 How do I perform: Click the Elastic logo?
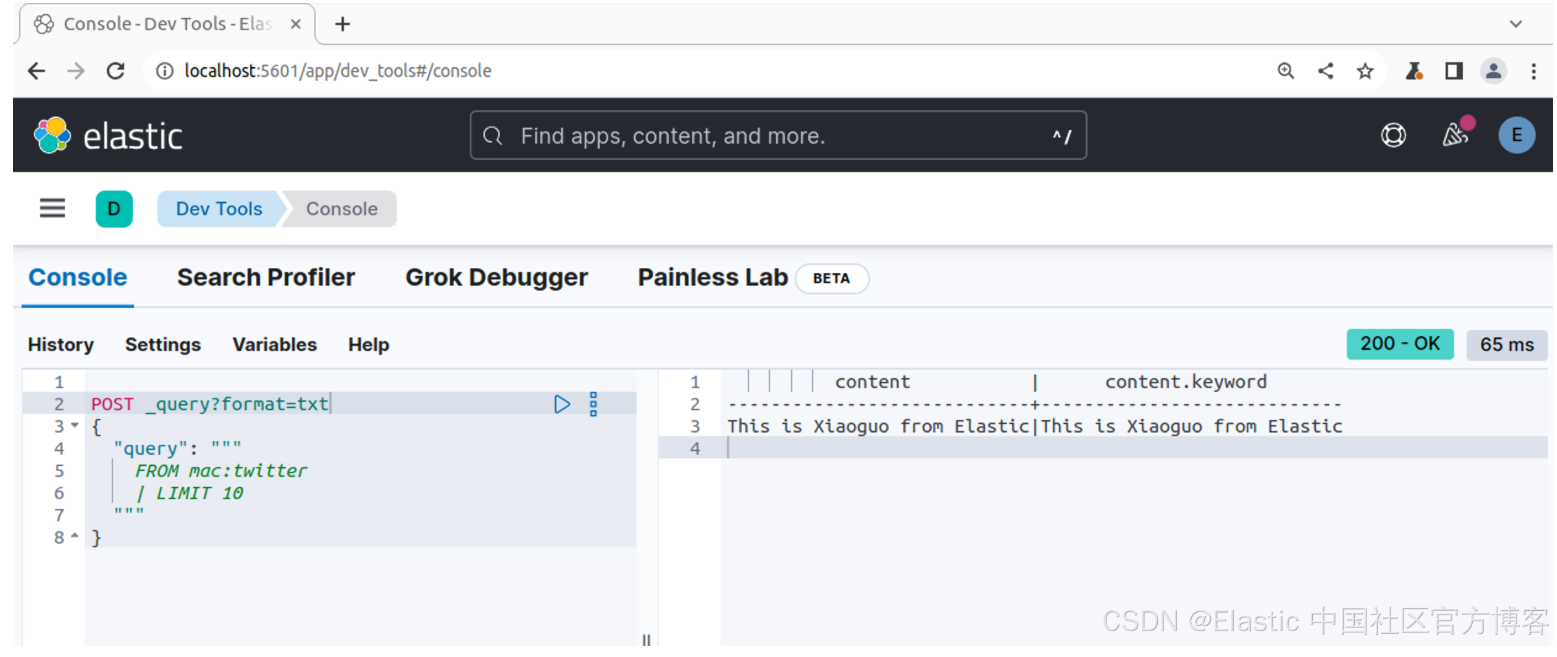[x=108, y=136]
